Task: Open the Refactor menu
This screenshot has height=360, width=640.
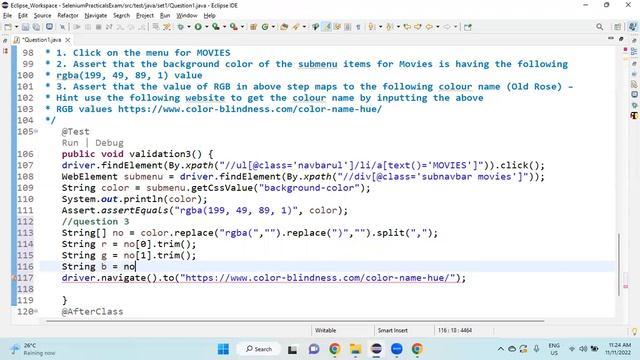Action: pos(68,16)
